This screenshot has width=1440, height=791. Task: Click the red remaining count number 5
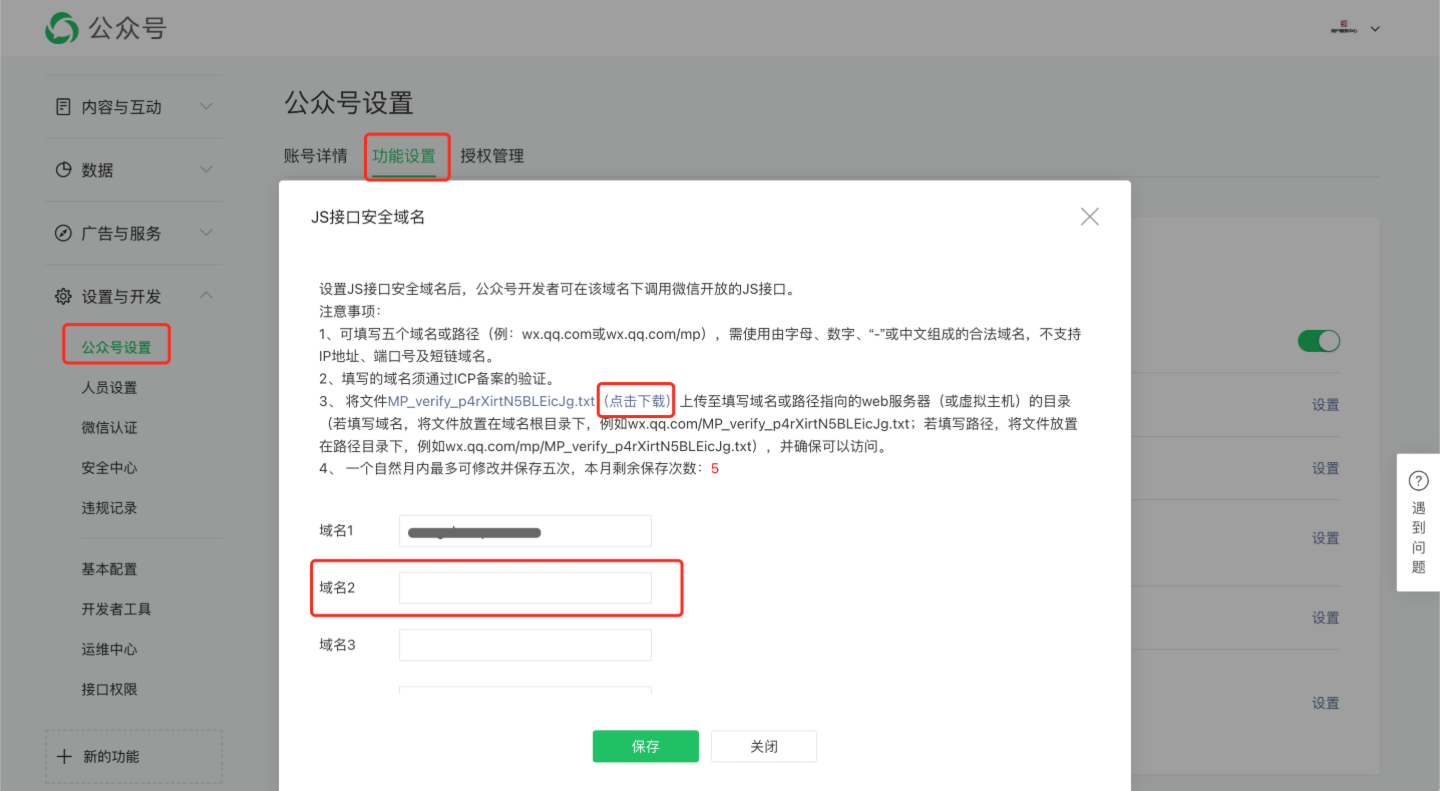point(715,468)
